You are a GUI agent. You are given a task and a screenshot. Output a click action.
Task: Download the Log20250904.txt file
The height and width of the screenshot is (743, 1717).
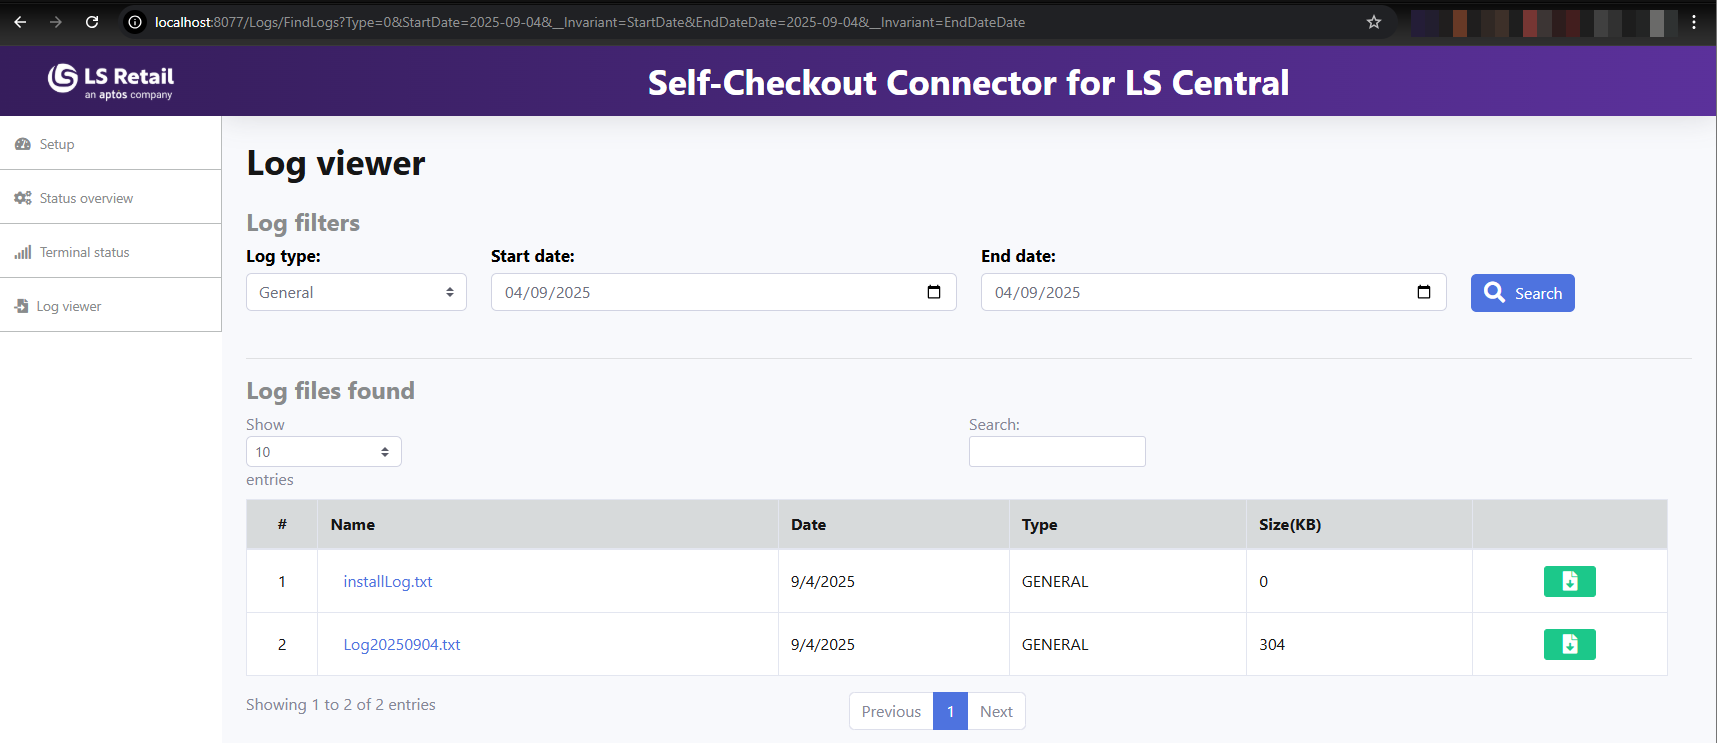(x=1569, y=644)
